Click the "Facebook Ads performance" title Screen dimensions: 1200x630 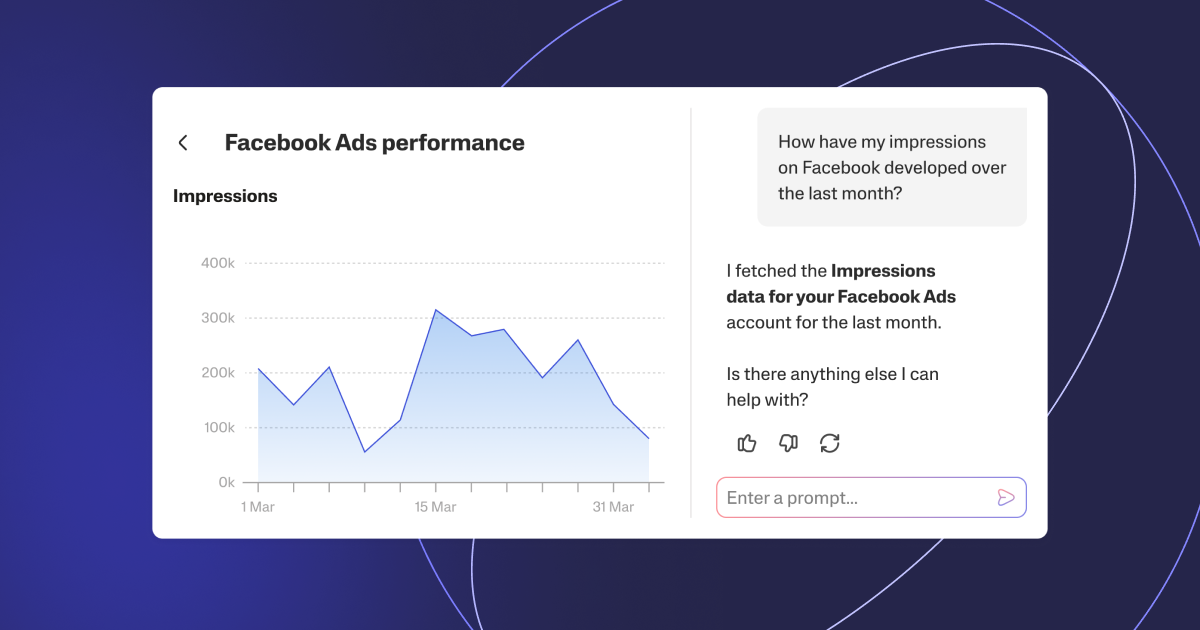(x=374, y=143)
